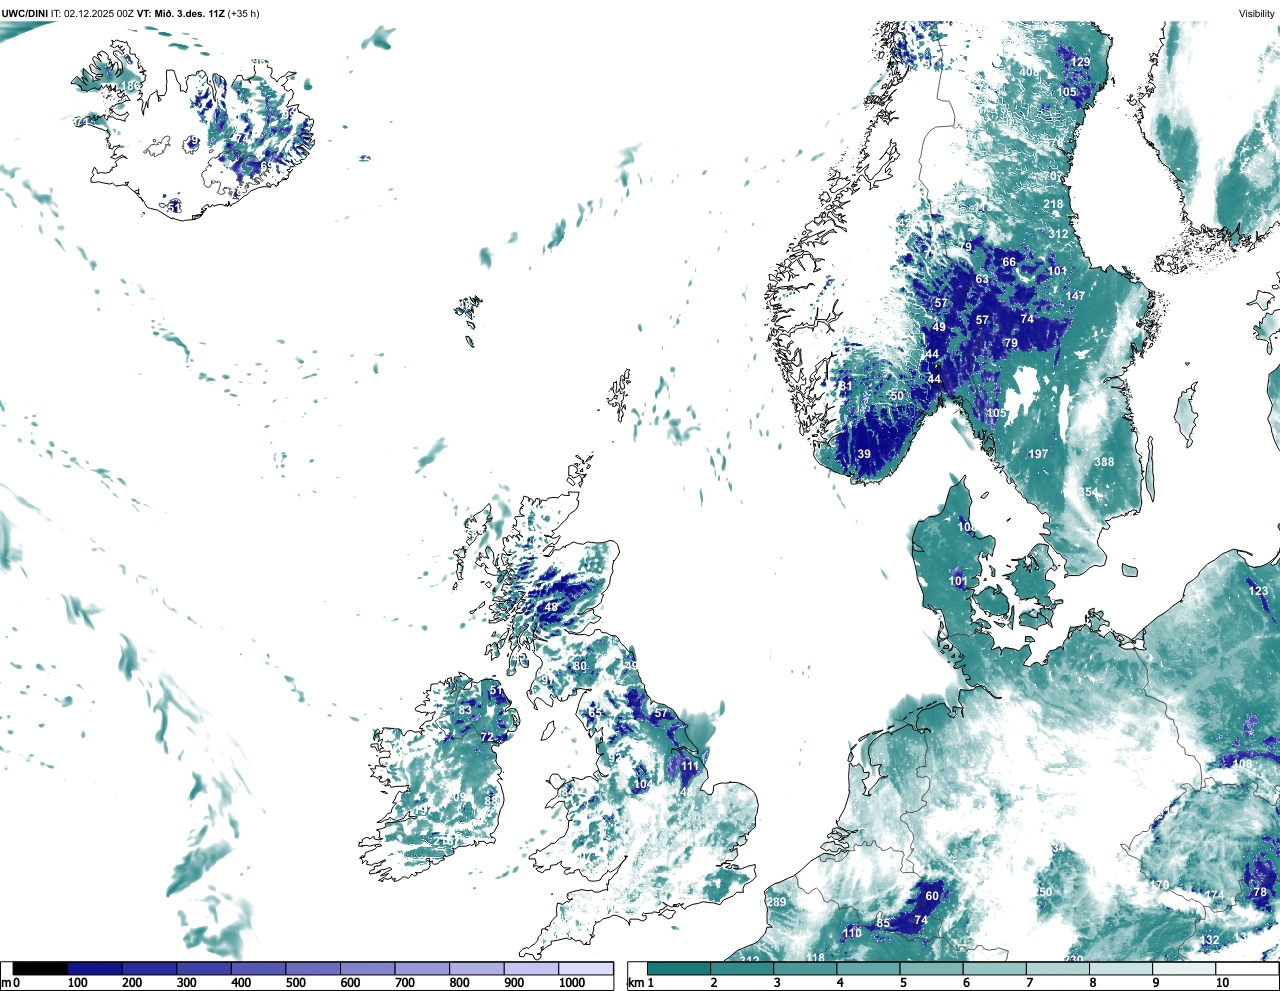Click the 'UWC/DINI' model label
Viewport: 1280px width, 991px height.
(24, 14)
